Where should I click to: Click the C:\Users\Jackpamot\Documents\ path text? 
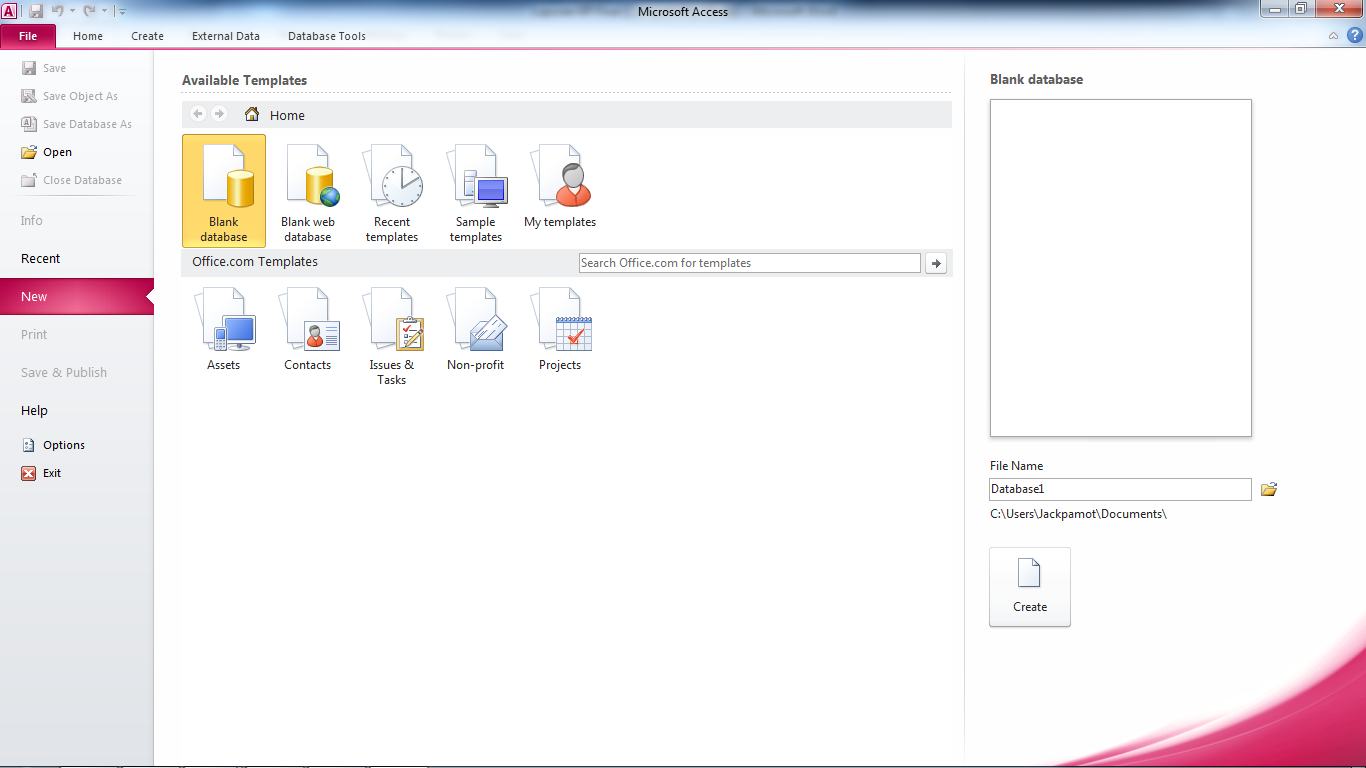1079,514
